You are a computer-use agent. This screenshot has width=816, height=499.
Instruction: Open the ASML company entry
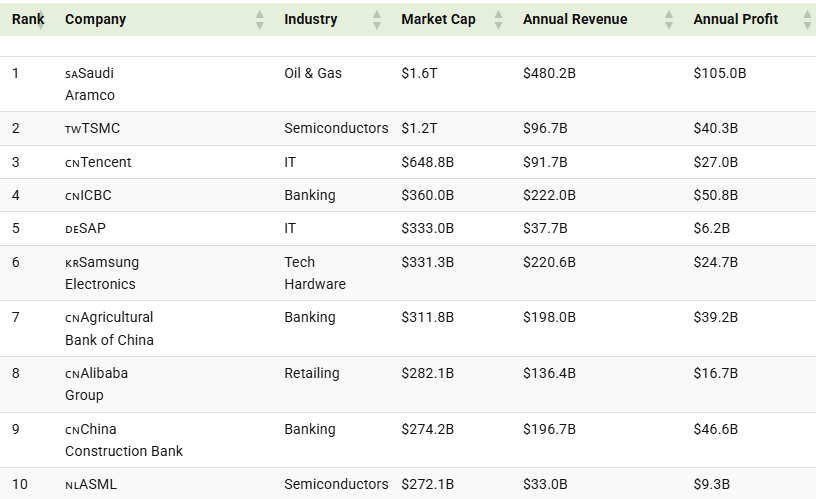91,484
